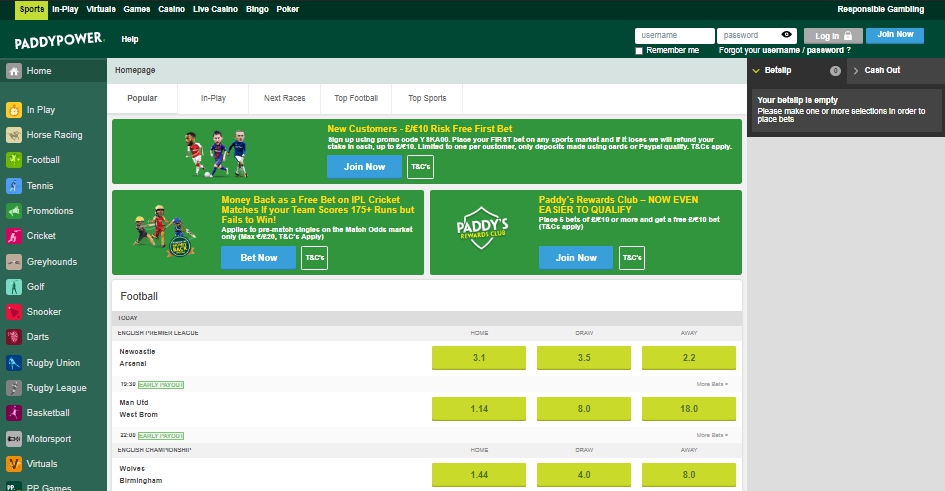Click Forgot your username / password link
This screenshot has height=491, width=945.
coord(785,51)
